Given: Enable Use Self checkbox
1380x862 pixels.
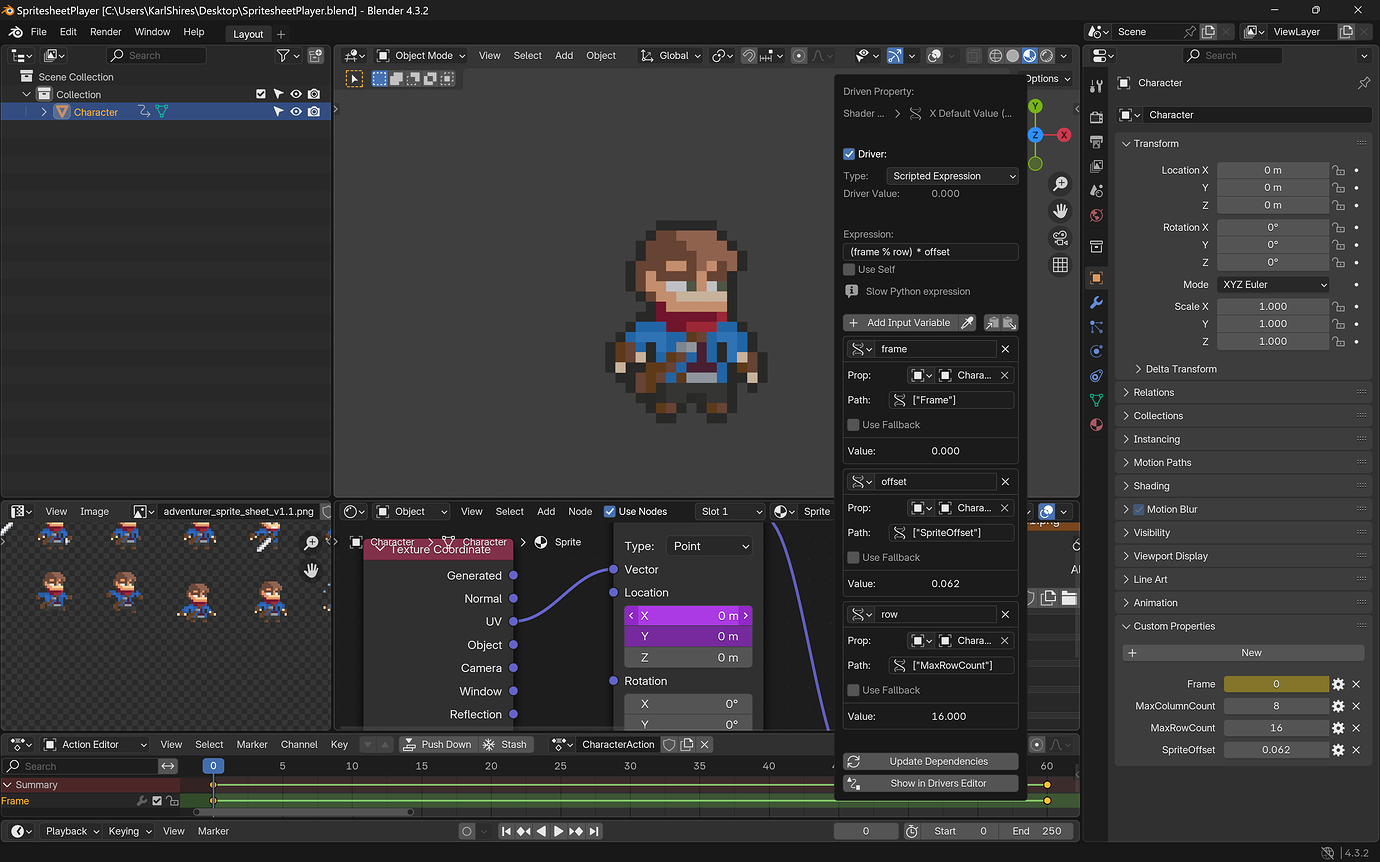Looking at the screenshot, I should click(849, 269).
